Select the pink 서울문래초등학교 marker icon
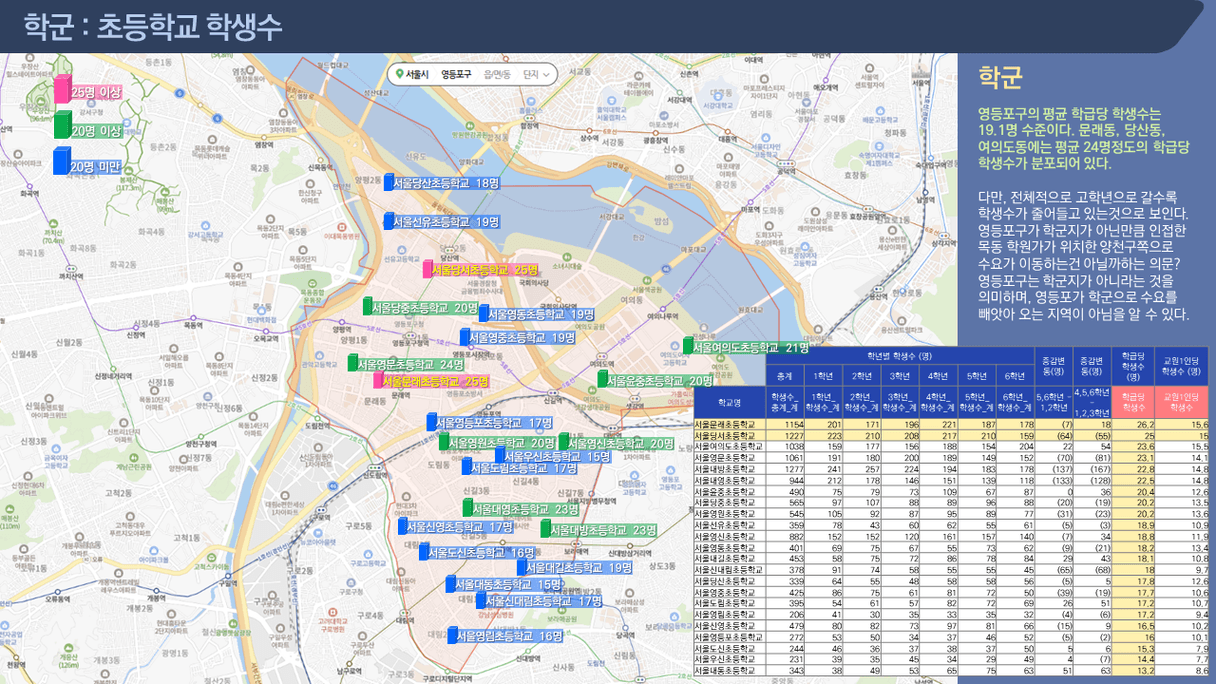Viewport: 1216px width, 684px height. [378, 380]
